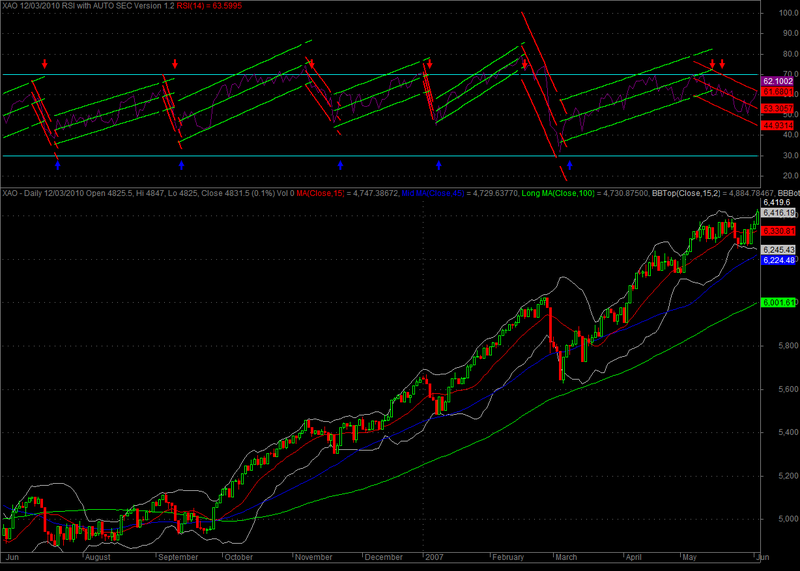Click the white 6,245.43 band value label

(x=778, y=250)
